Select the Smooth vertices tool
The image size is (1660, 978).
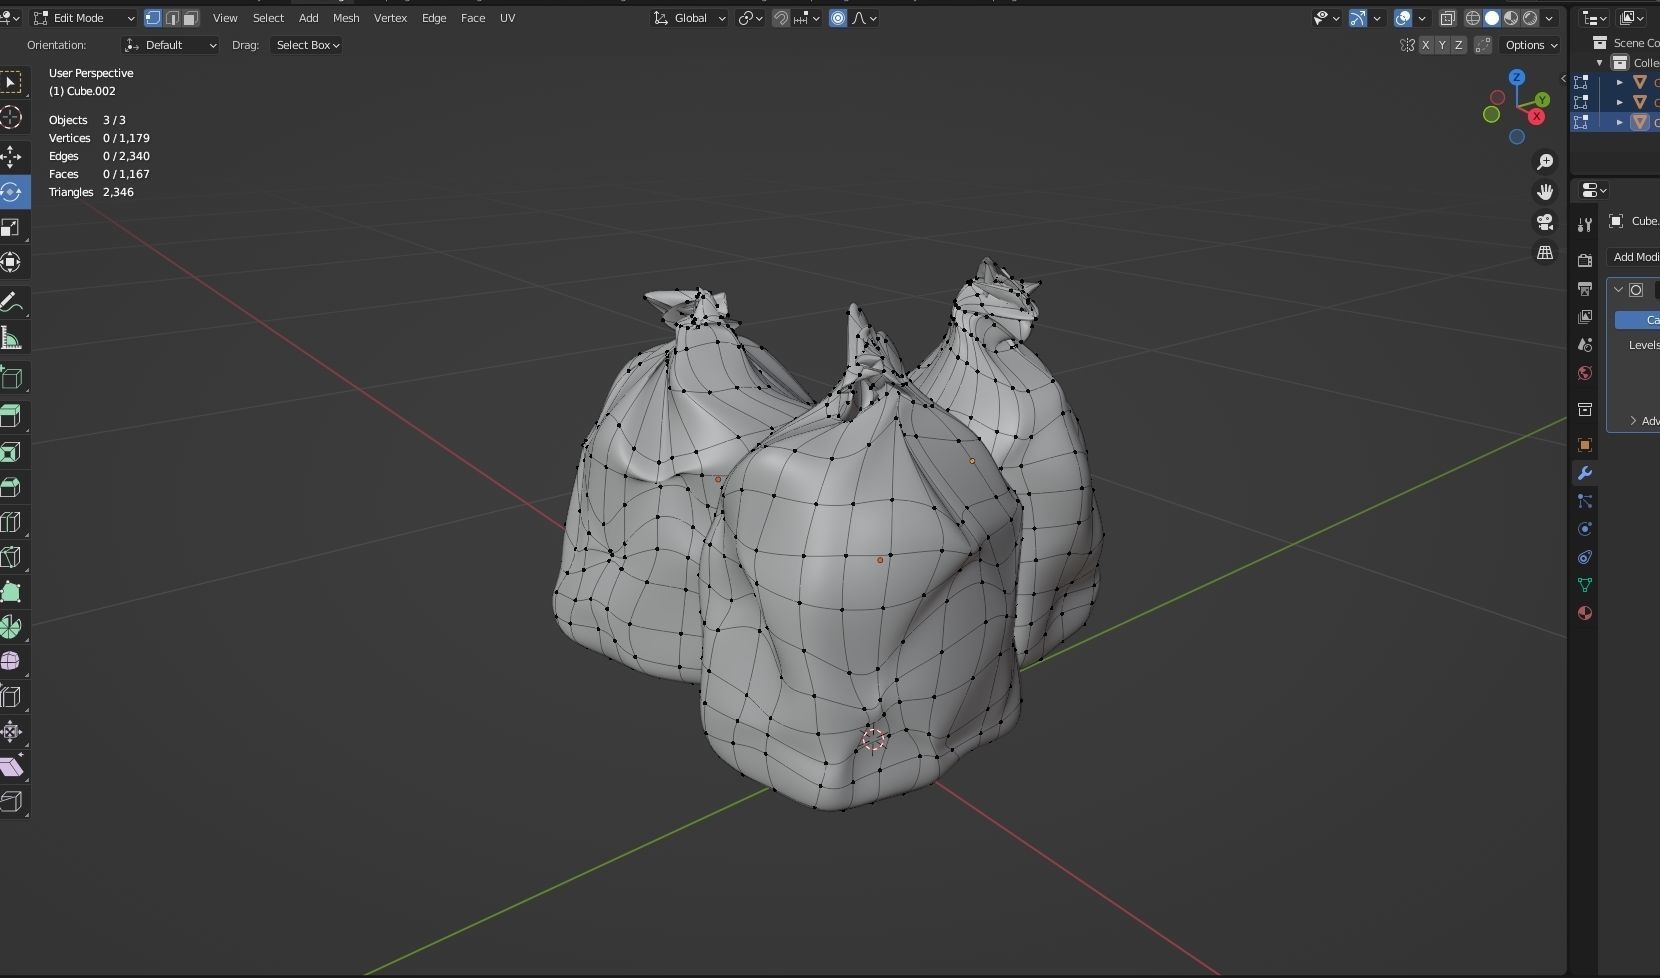click(x=11, y=661)
